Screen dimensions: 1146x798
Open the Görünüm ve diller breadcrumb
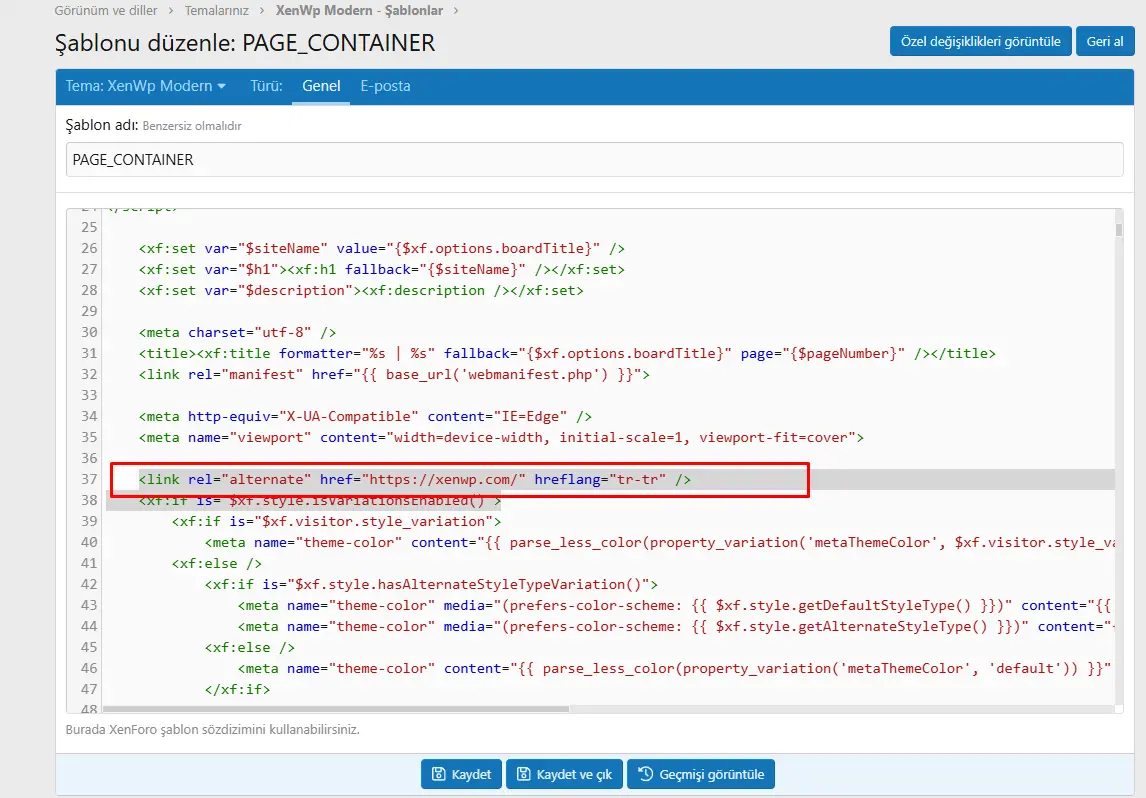point(106,10)
